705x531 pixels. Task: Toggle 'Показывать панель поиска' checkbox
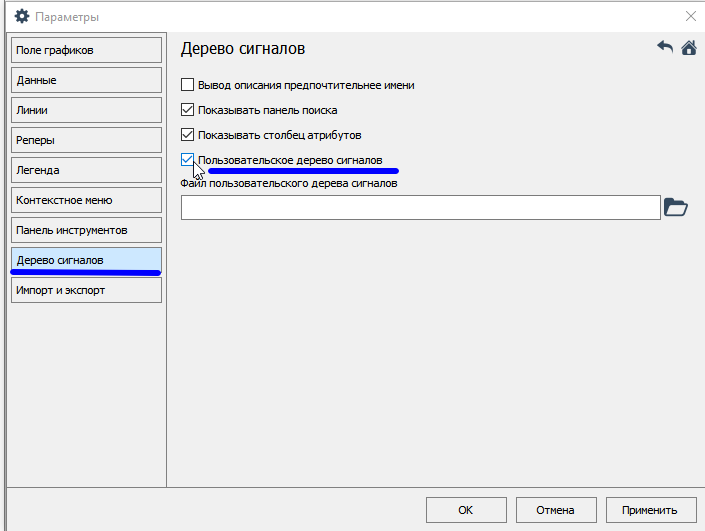187,110
